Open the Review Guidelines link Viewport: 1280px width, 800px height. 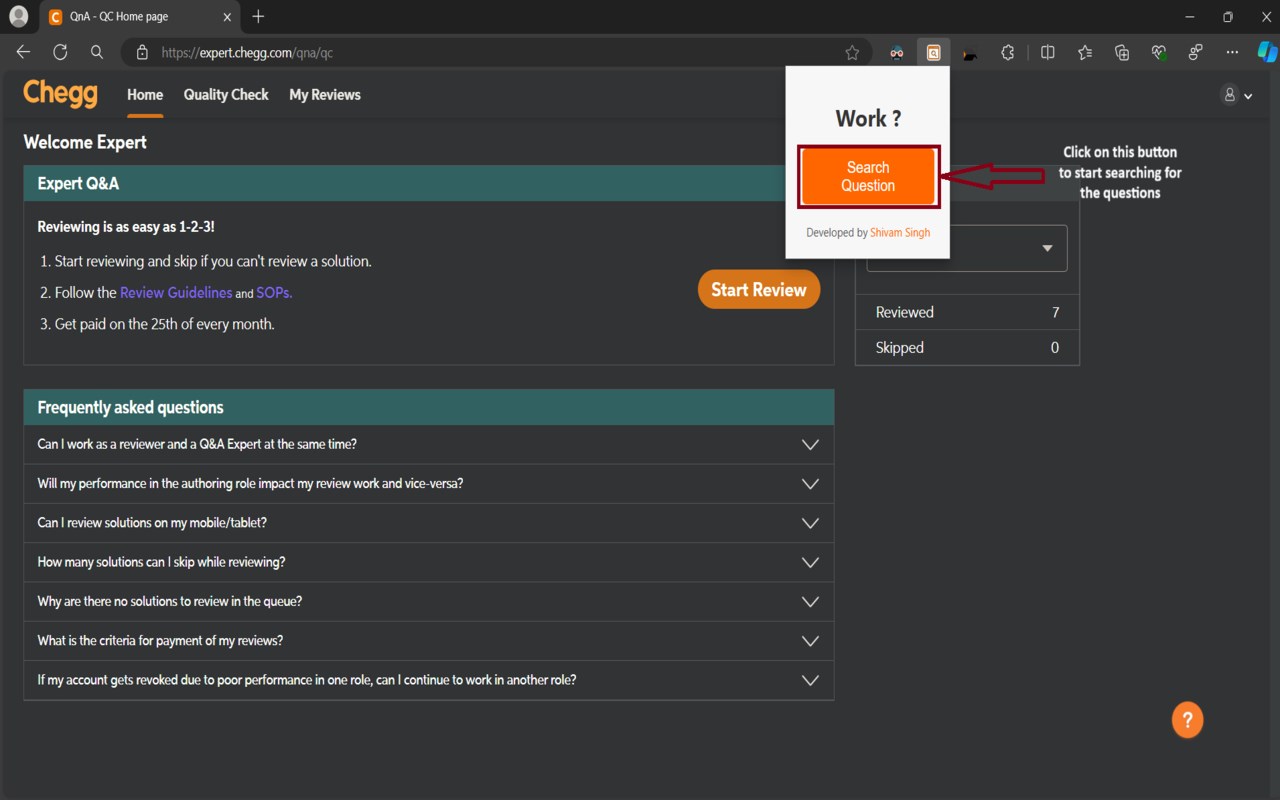[x=176, y=293]
